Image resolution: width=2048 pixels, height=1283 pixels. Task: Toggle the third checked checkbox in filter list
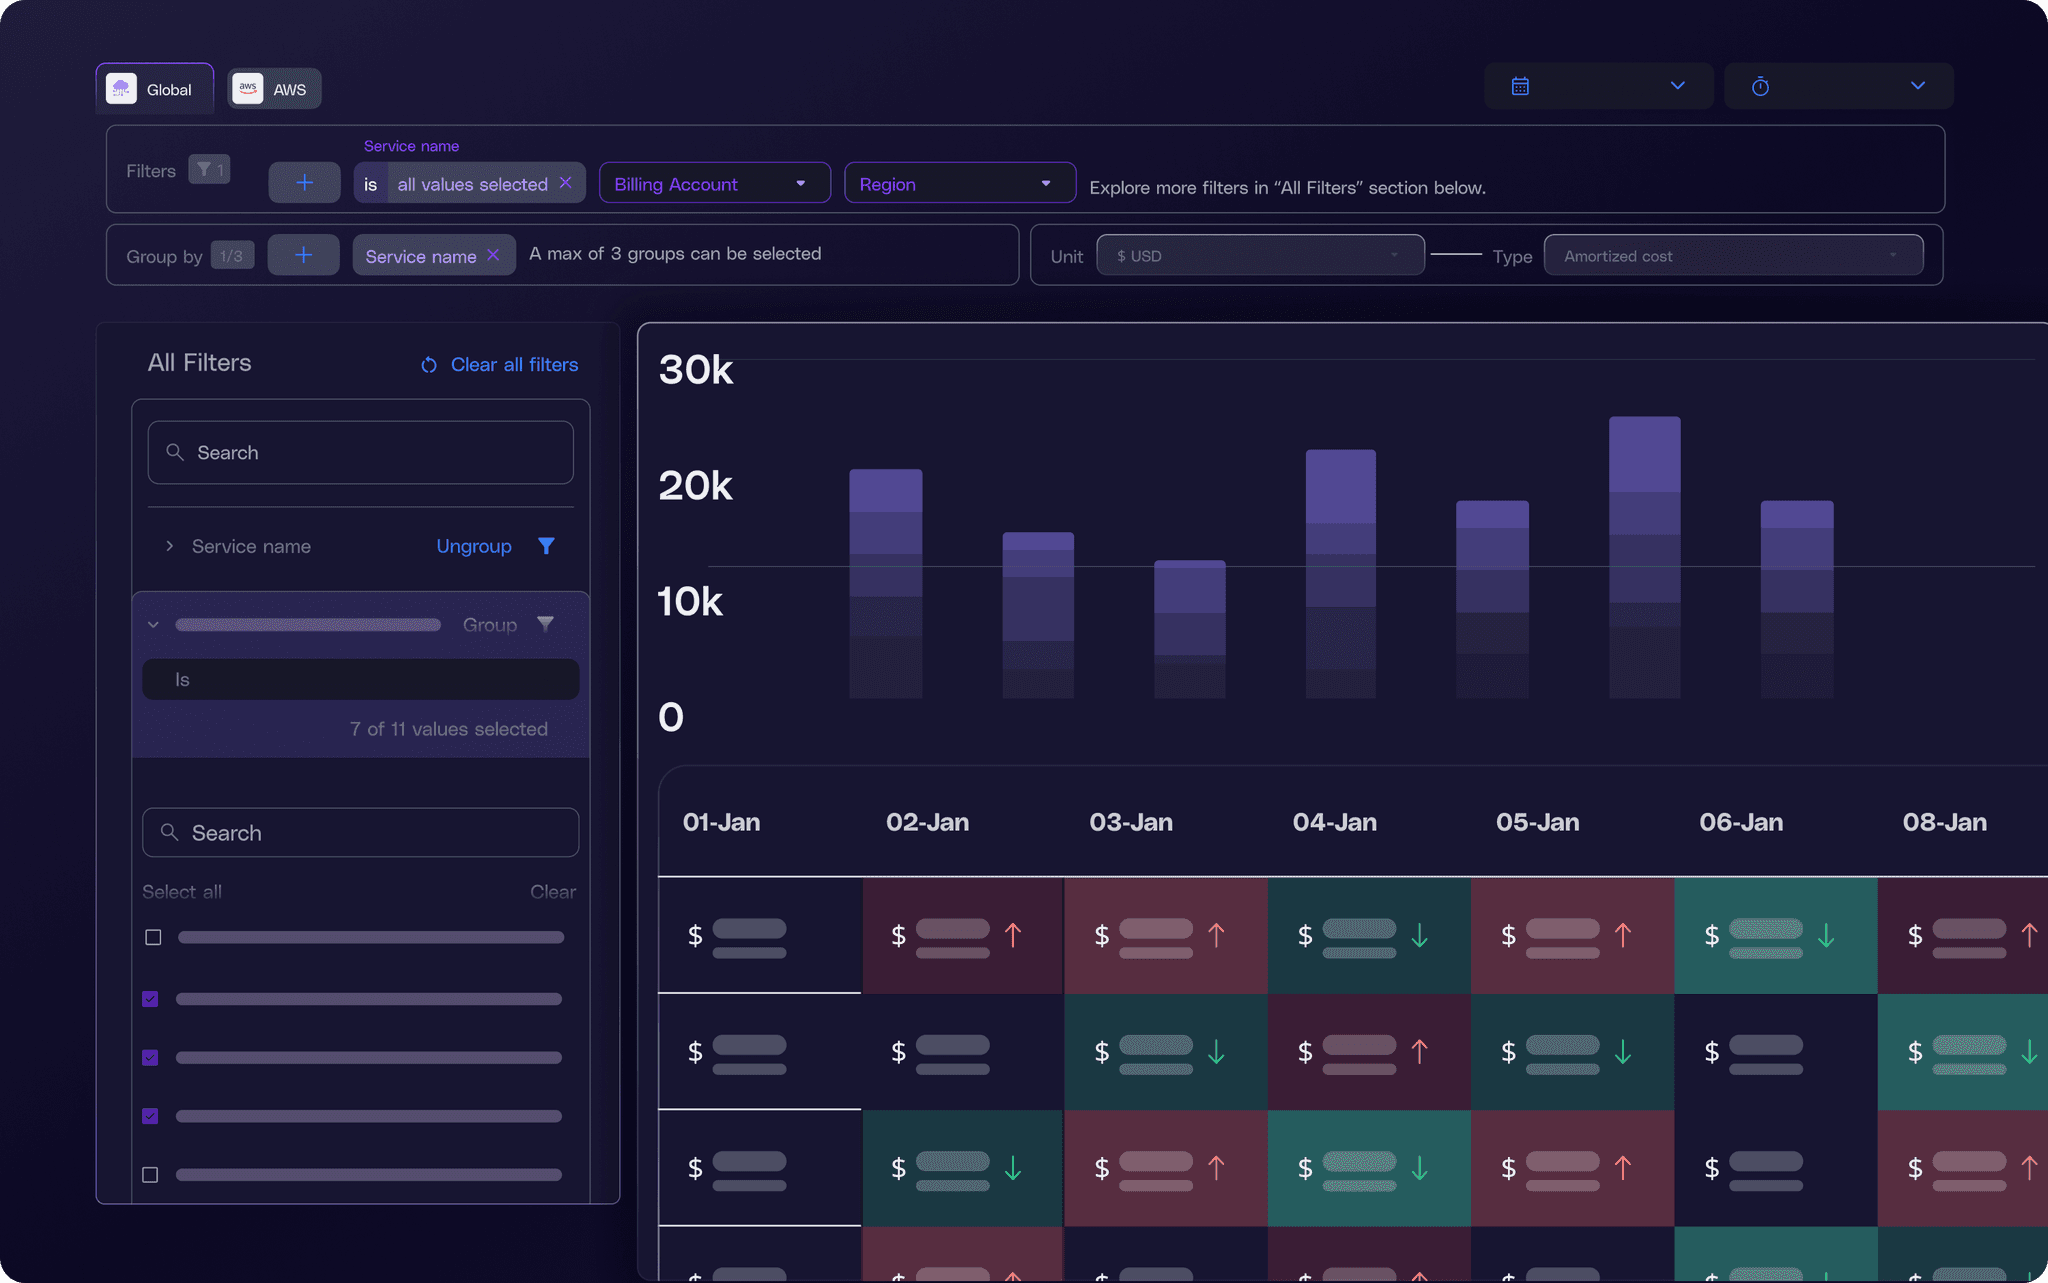tap(151, 1116)
